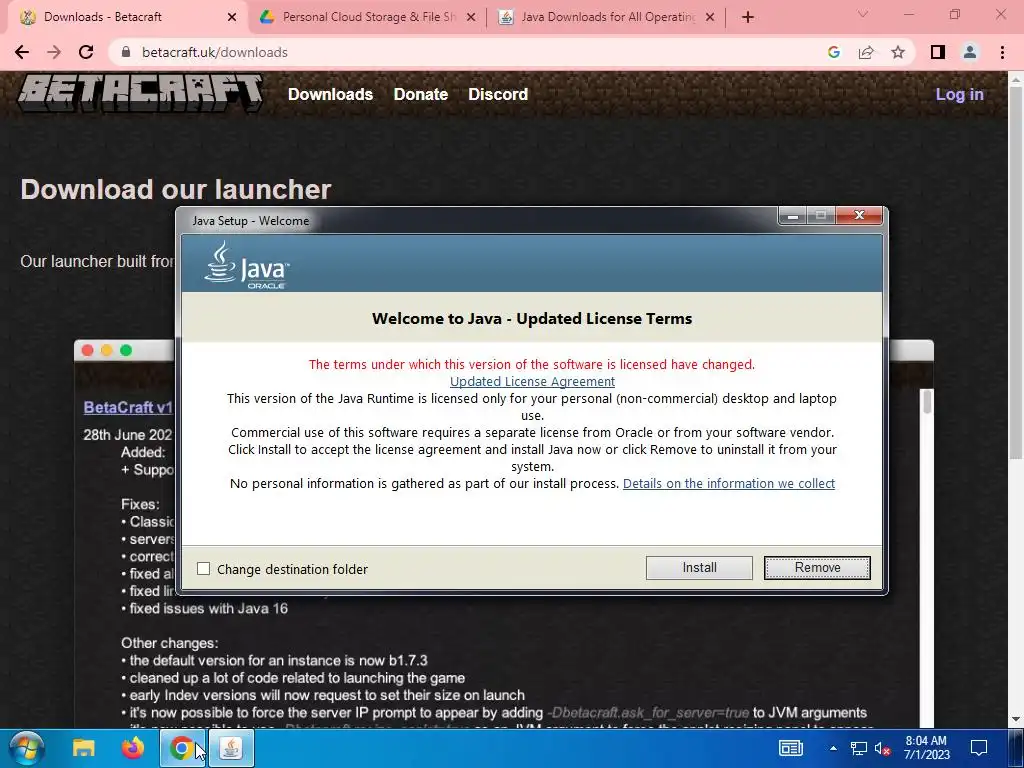Click the lock icon in the address bar
This screenshot has width=1024, height=768.
127,52
